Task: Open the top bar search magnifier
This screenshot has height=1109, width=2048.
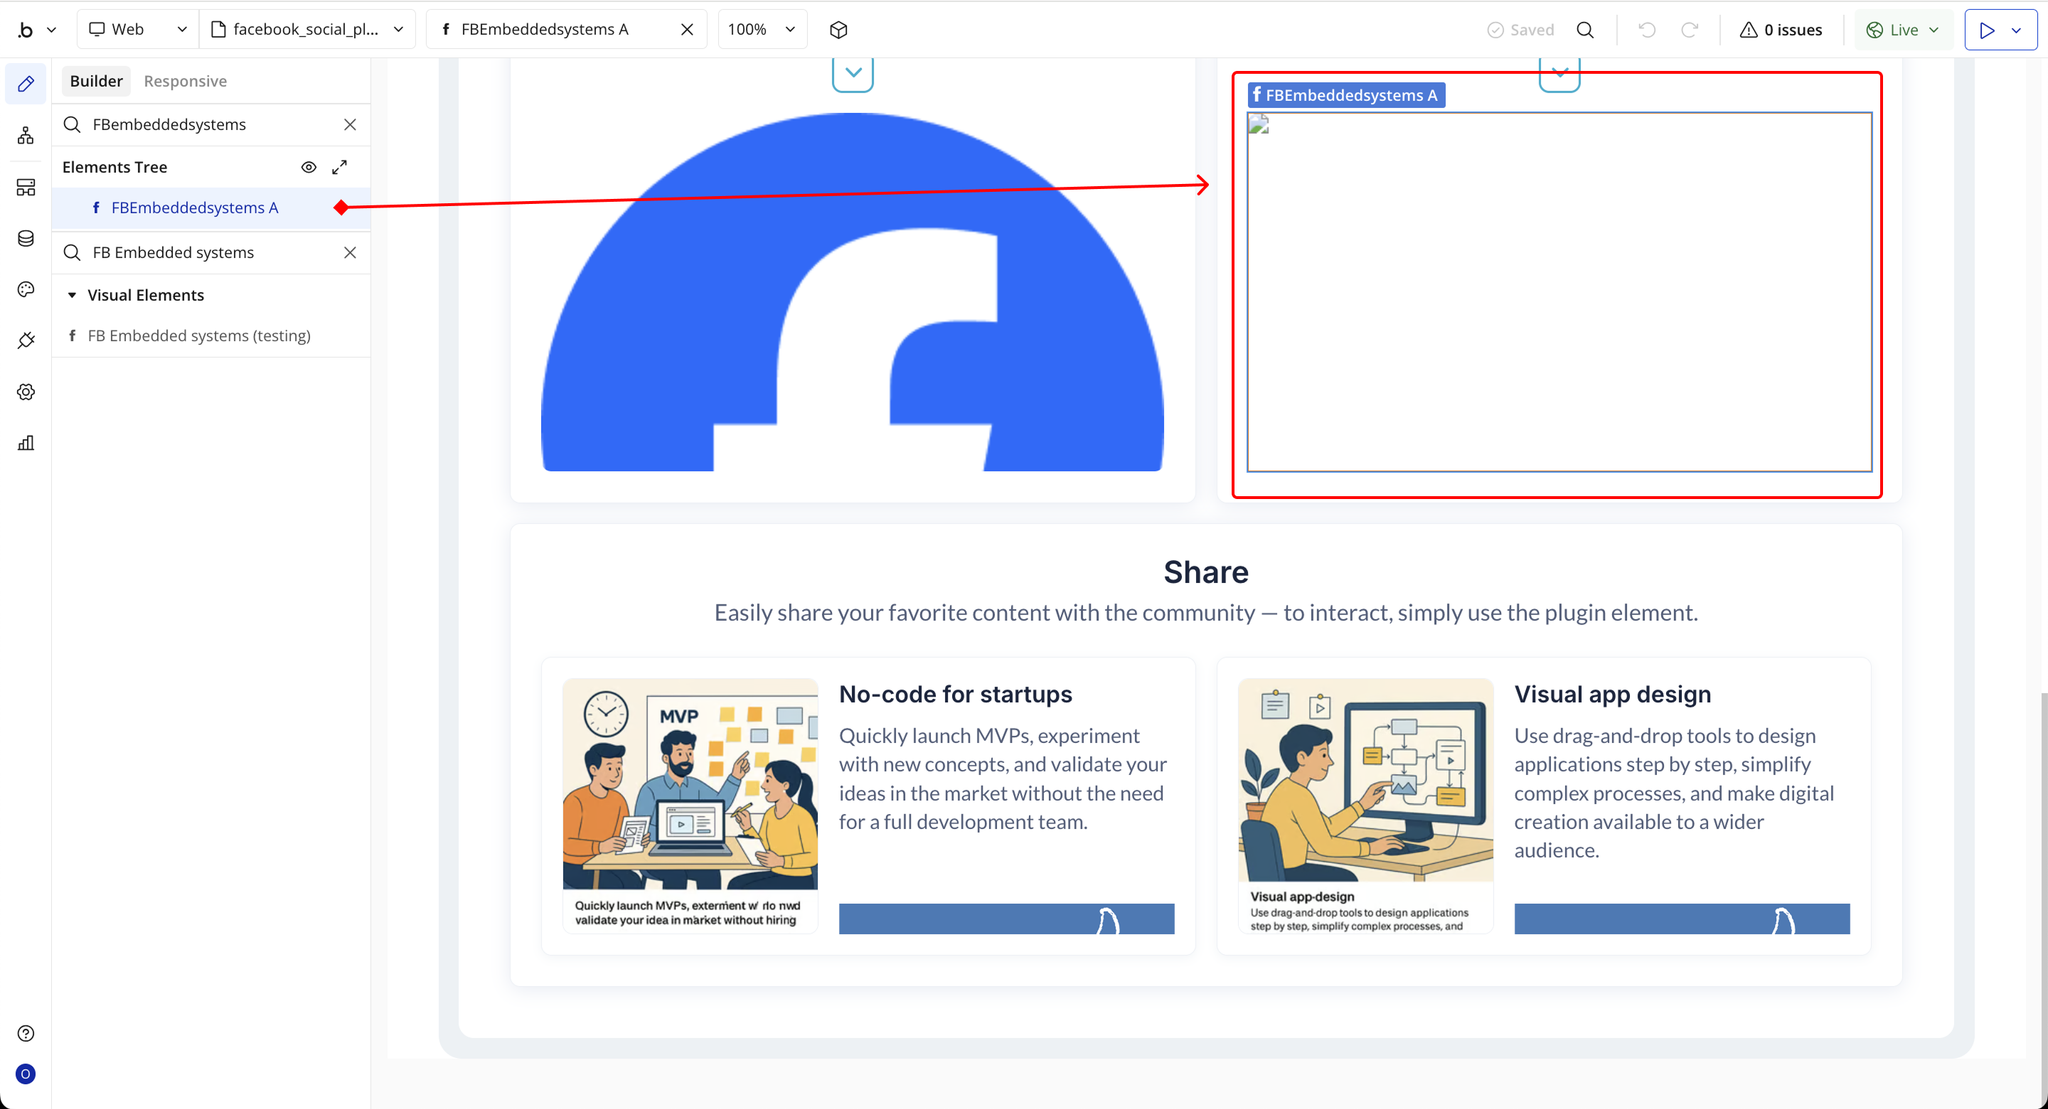Action: coord(1585,30)
